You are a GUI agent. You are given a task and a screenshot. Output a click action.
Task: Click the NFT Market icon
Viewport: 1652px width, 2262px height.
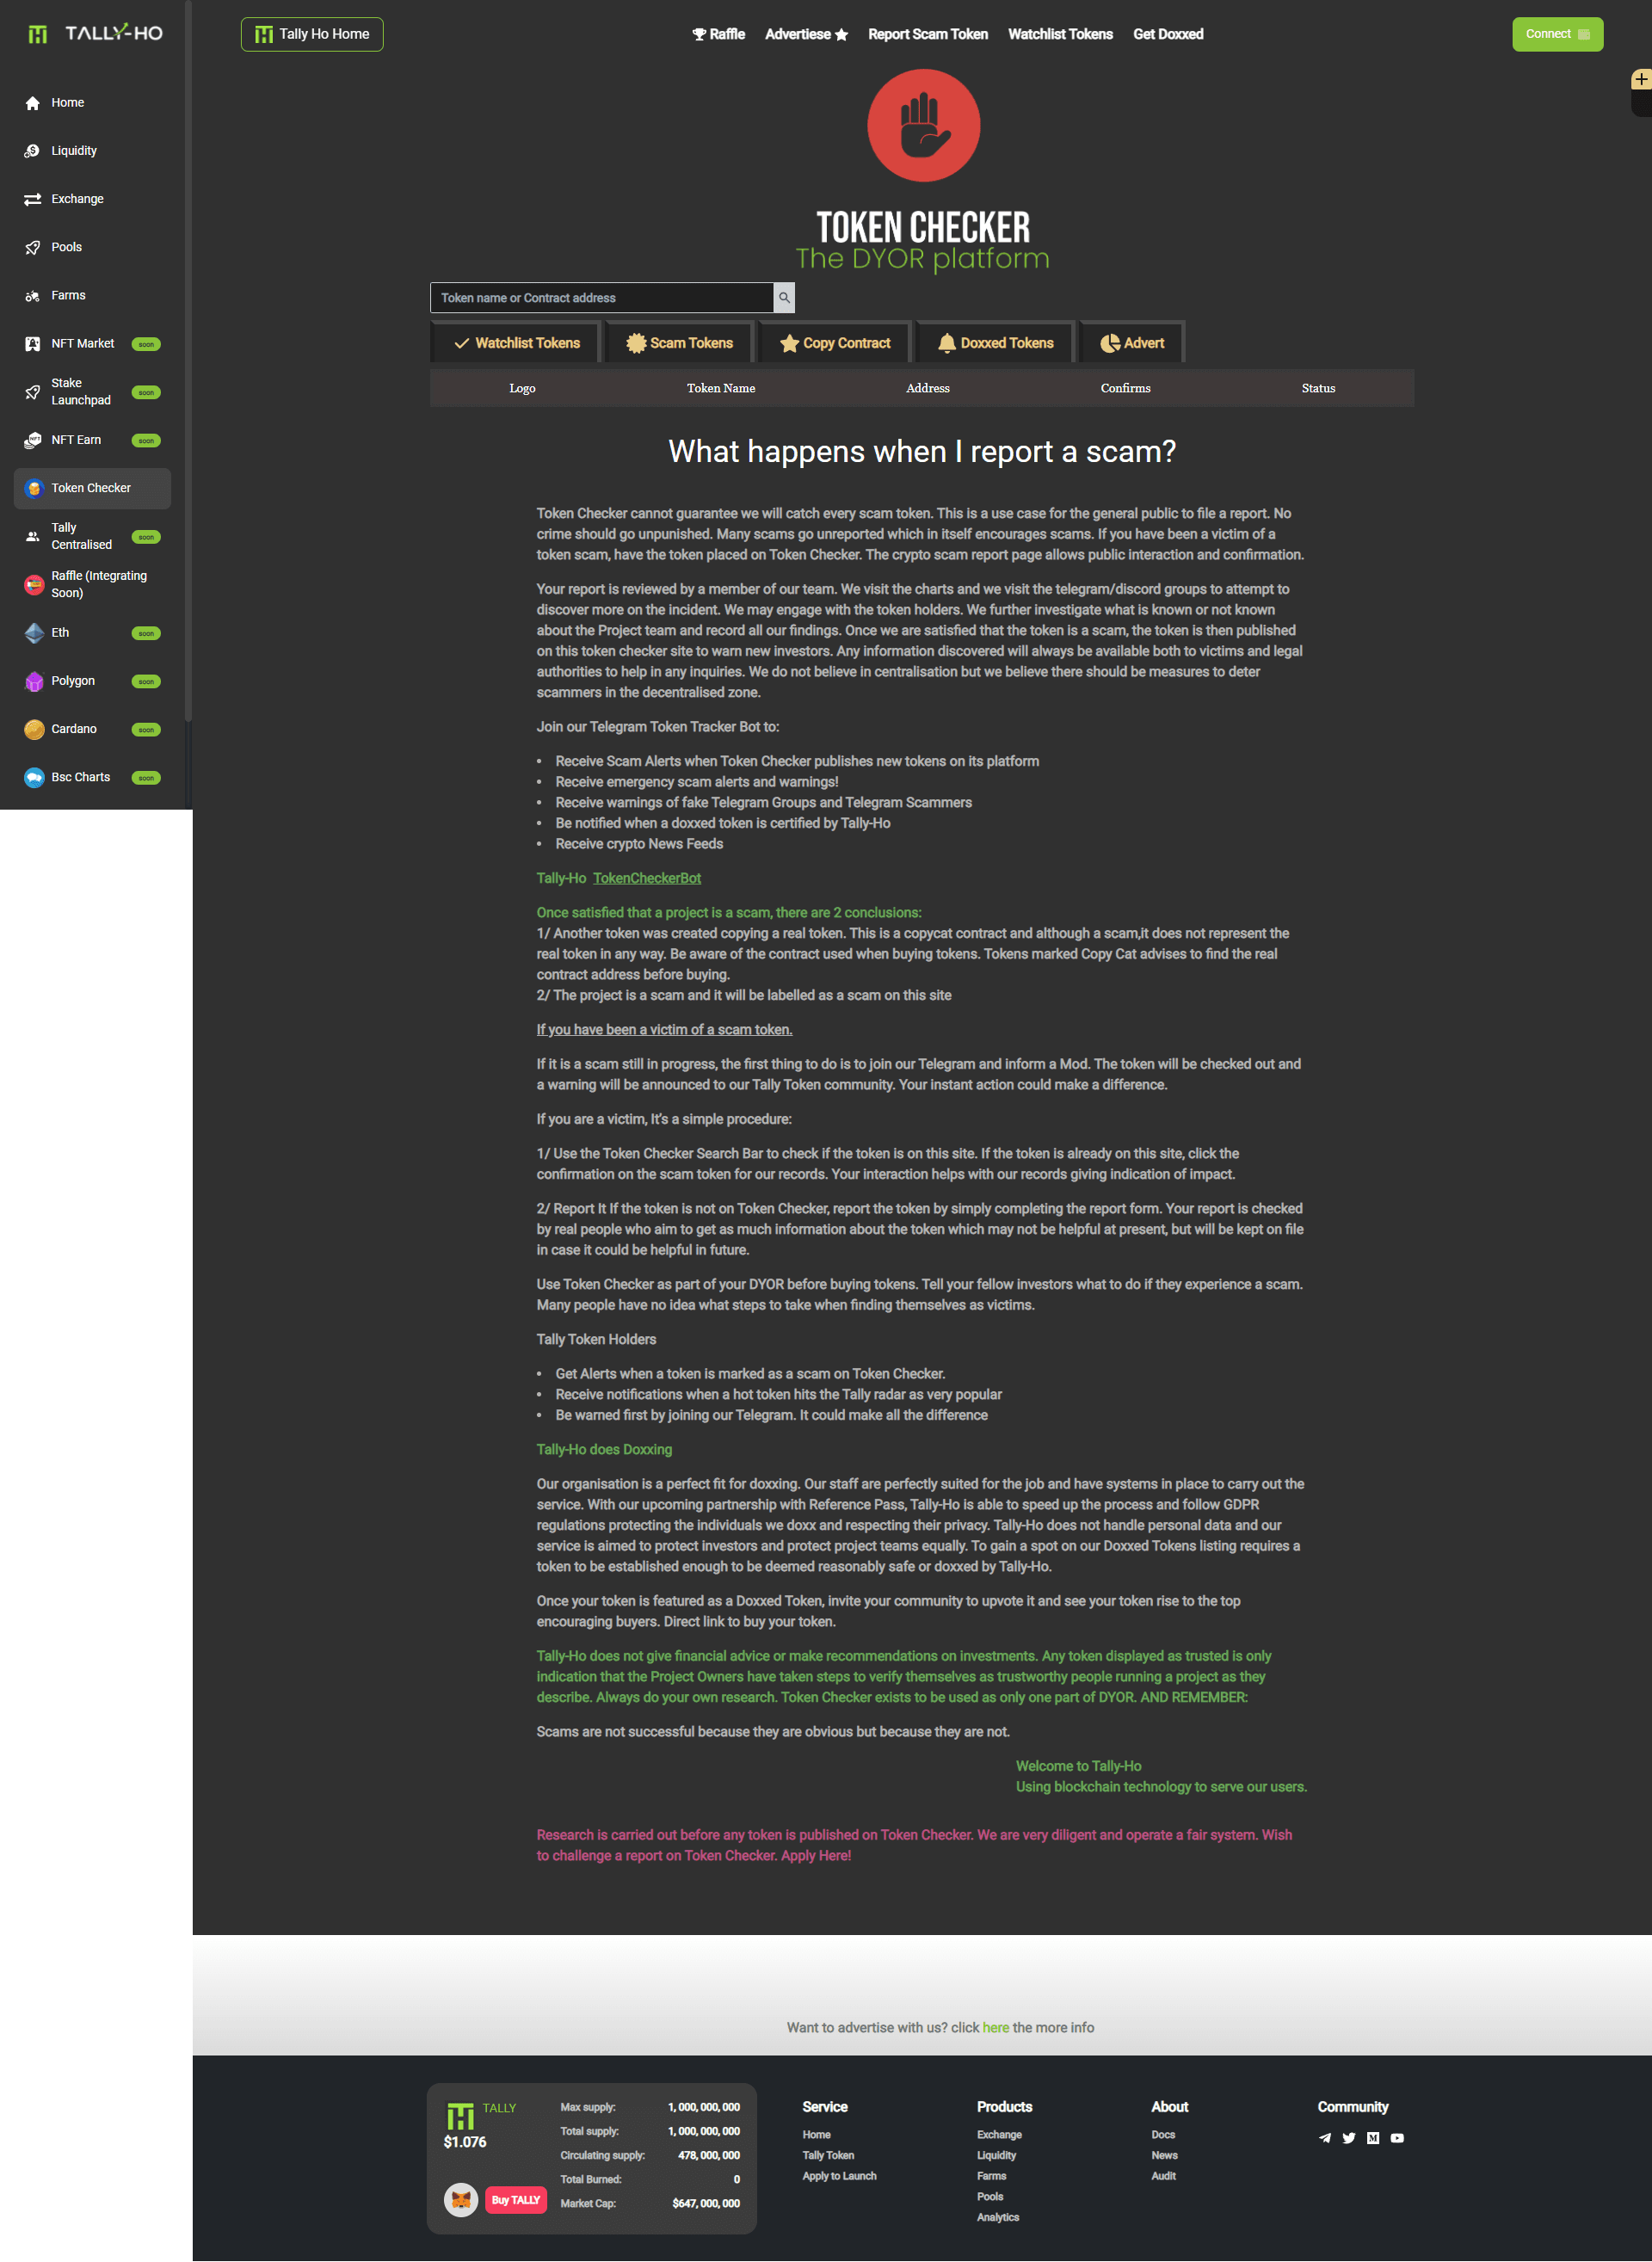[33, 344]
